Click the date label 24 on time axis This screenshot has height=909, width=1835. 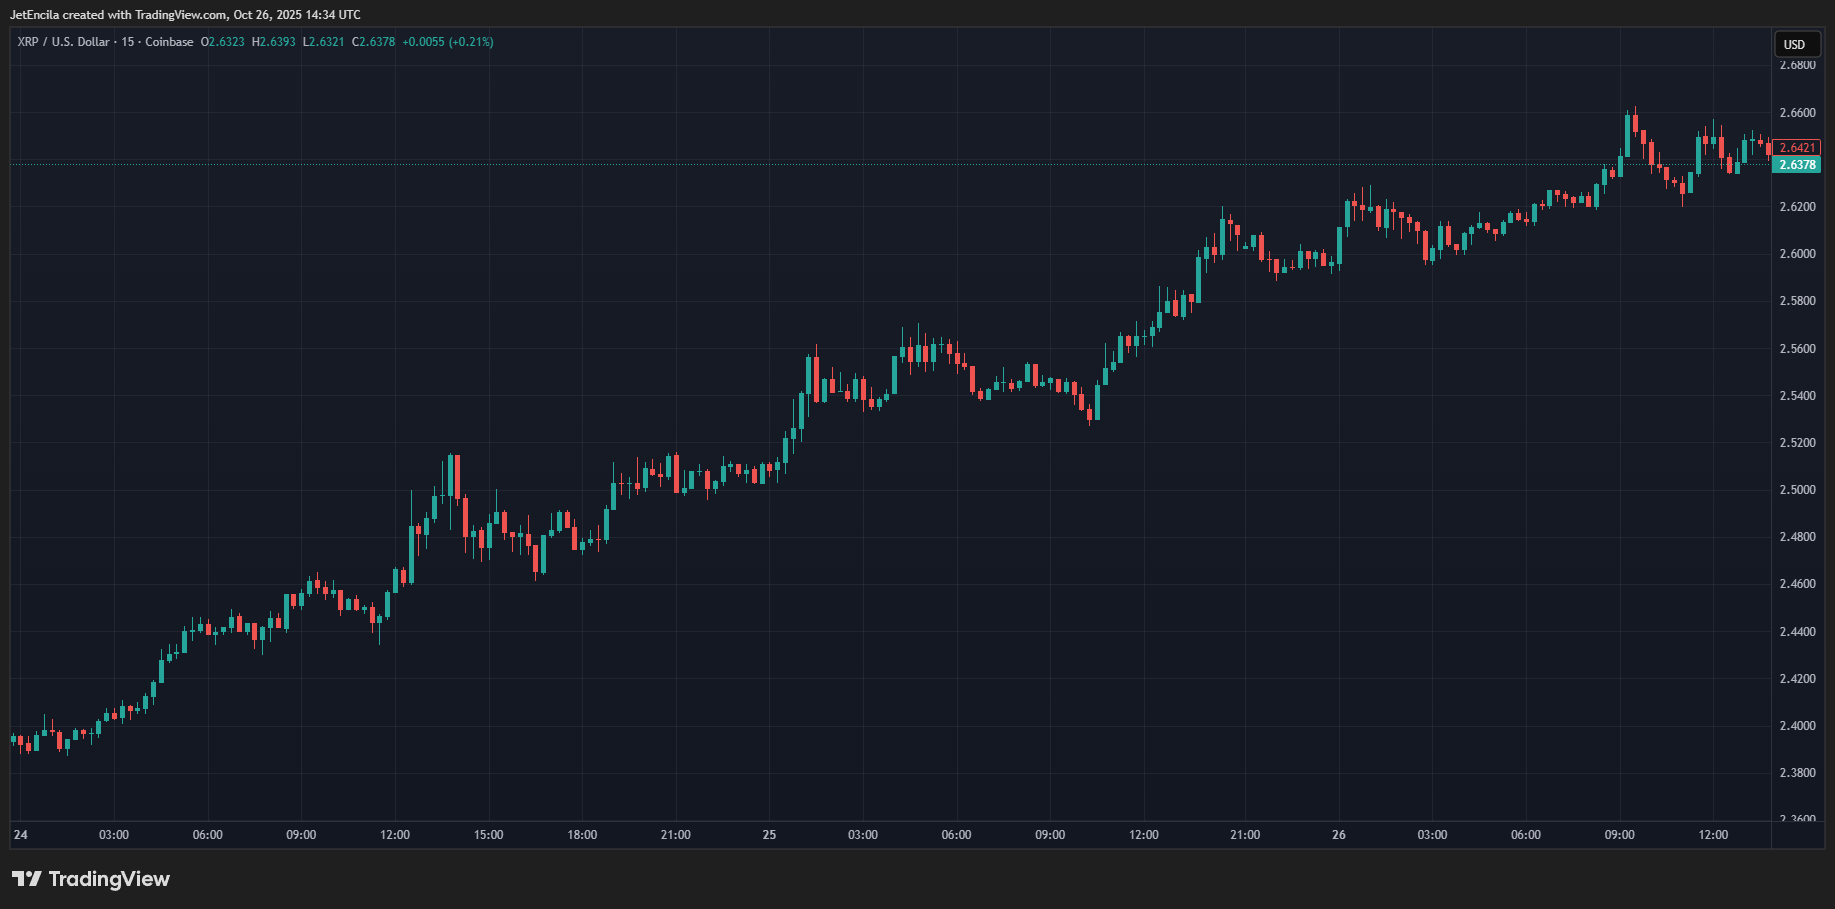point(21,835)
